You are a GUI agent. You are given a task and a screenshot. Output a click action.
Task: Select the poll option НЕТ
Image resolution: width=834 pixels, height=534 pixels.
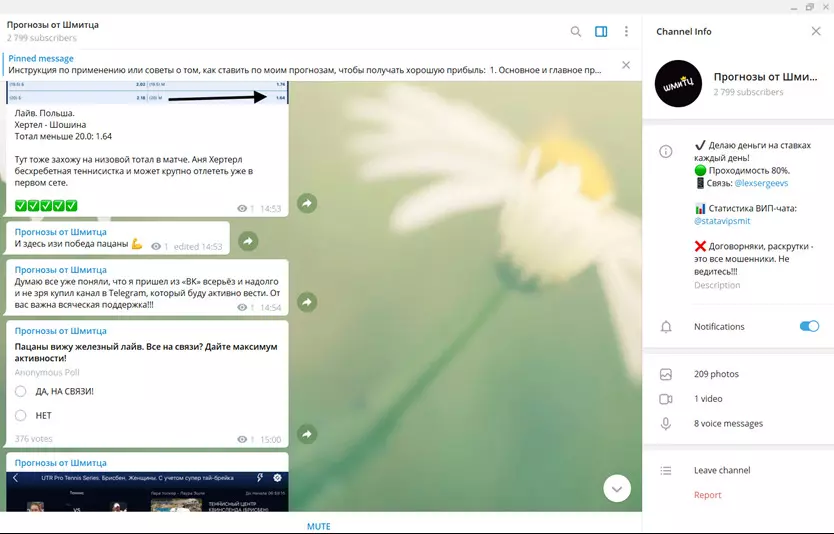(20, 415)
